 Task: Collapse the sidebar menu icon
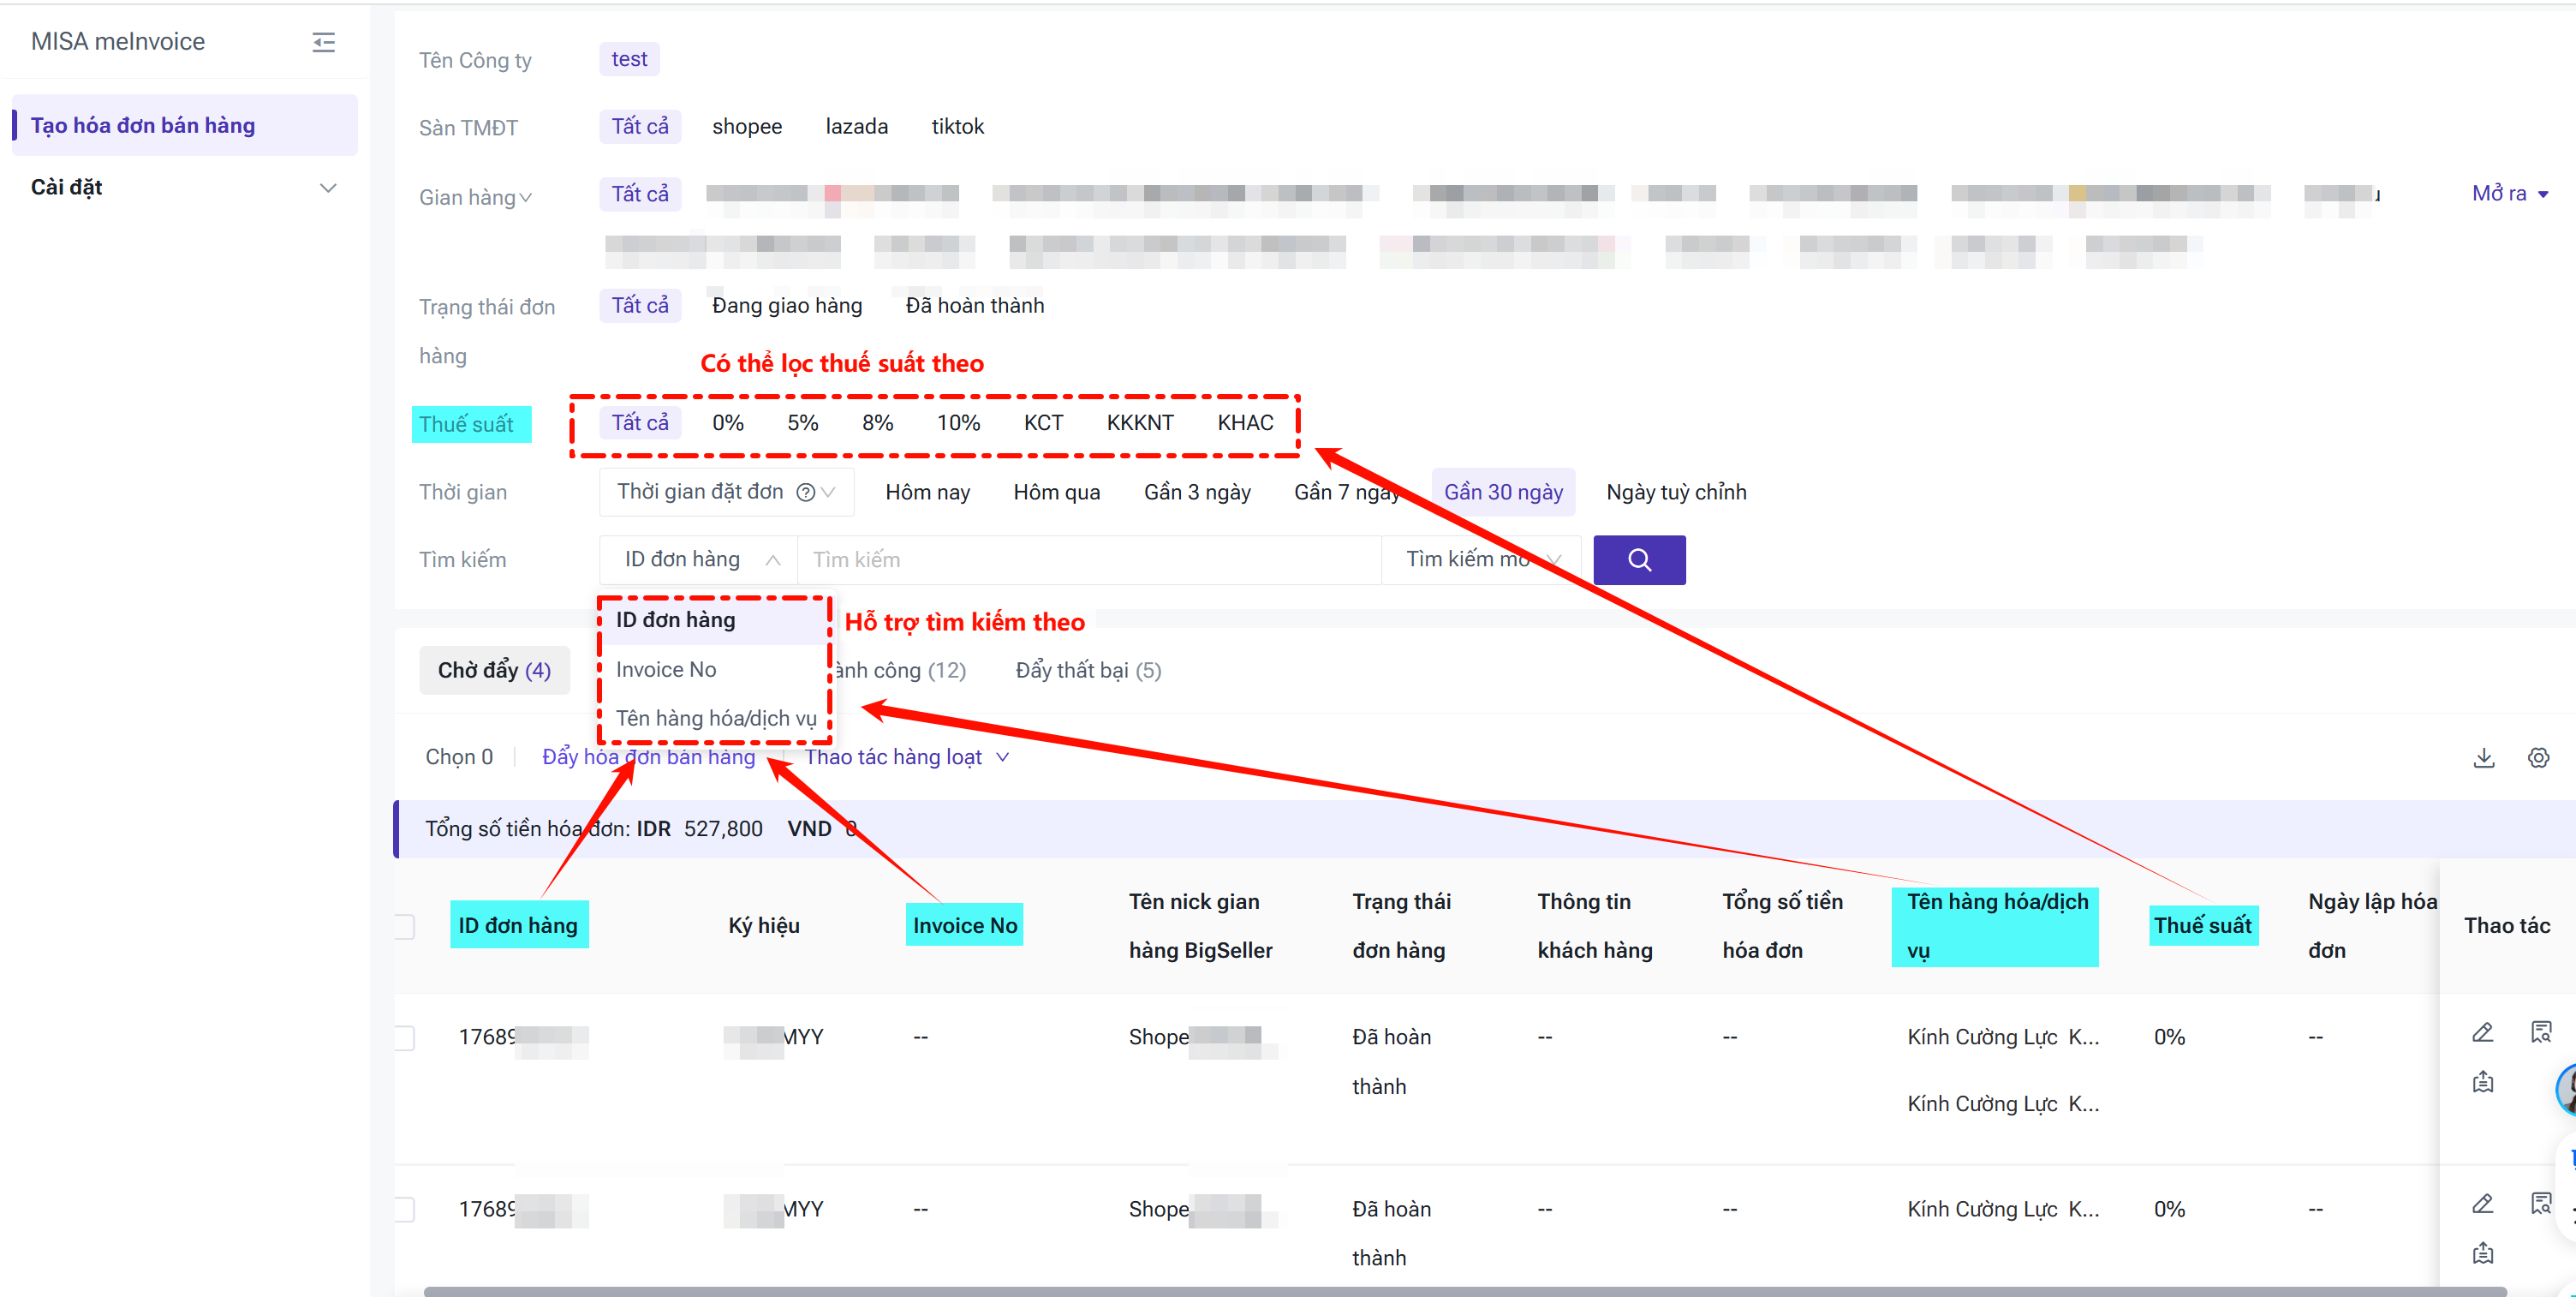(323, 42)
